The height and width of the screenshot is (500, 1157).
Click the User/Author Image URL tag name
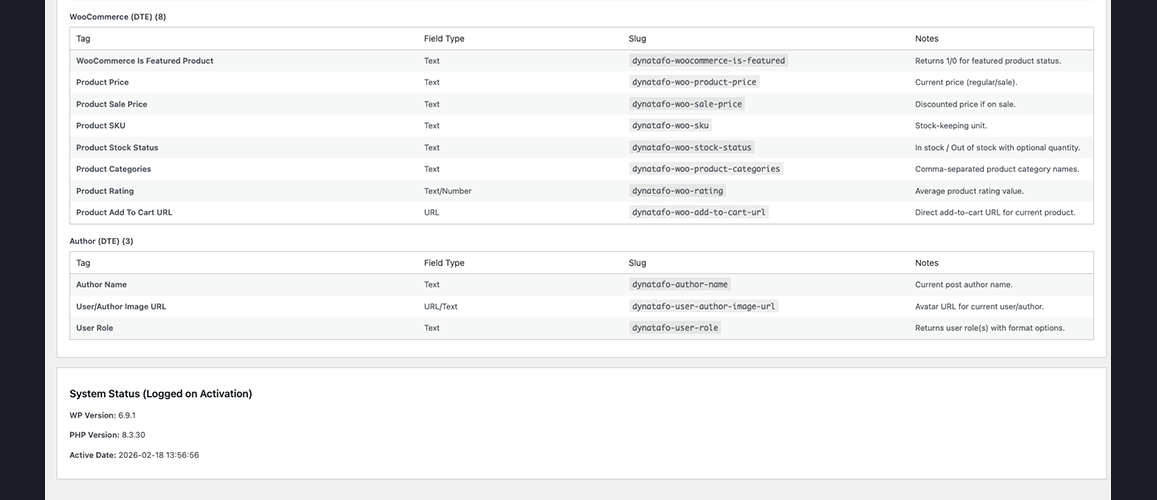click(x=121, y=307)
